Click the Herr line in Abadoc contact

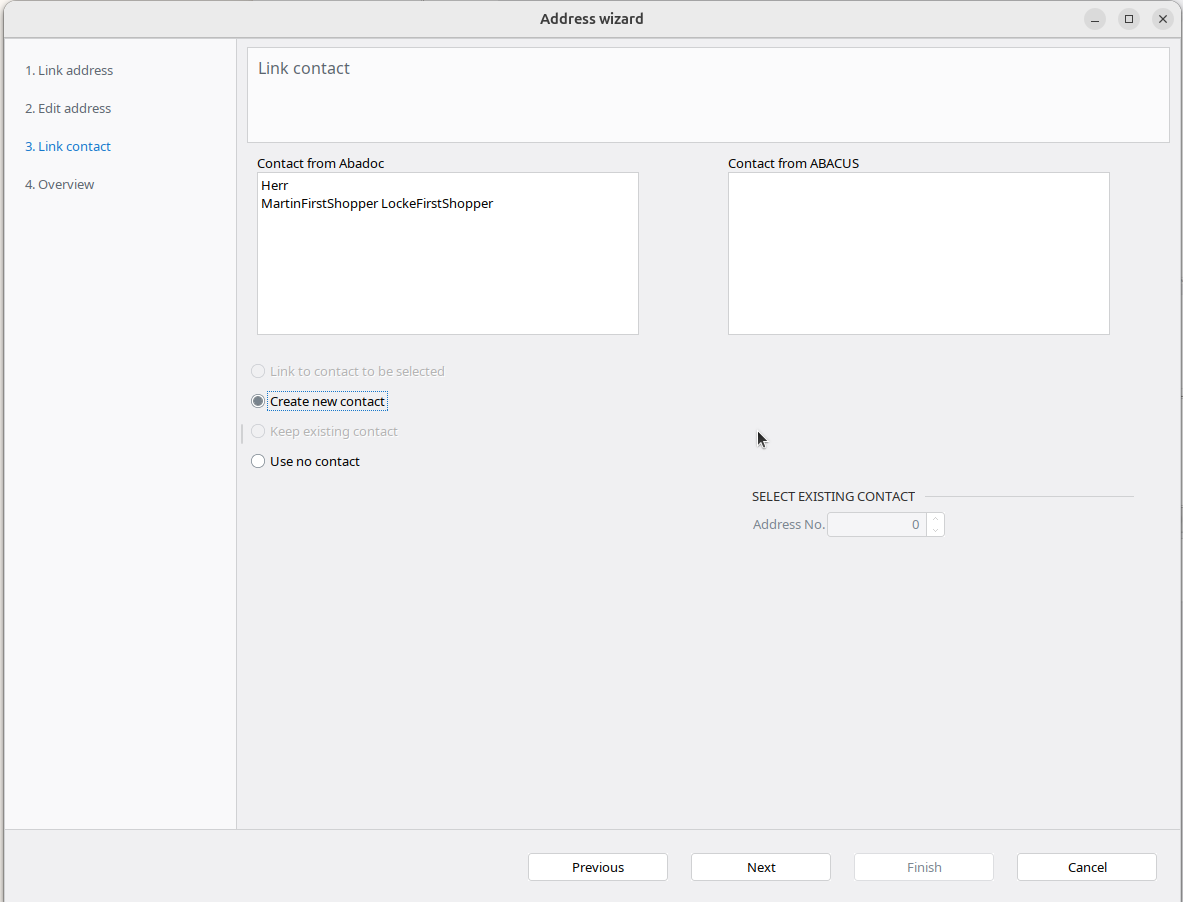click(x=275, y=186)
